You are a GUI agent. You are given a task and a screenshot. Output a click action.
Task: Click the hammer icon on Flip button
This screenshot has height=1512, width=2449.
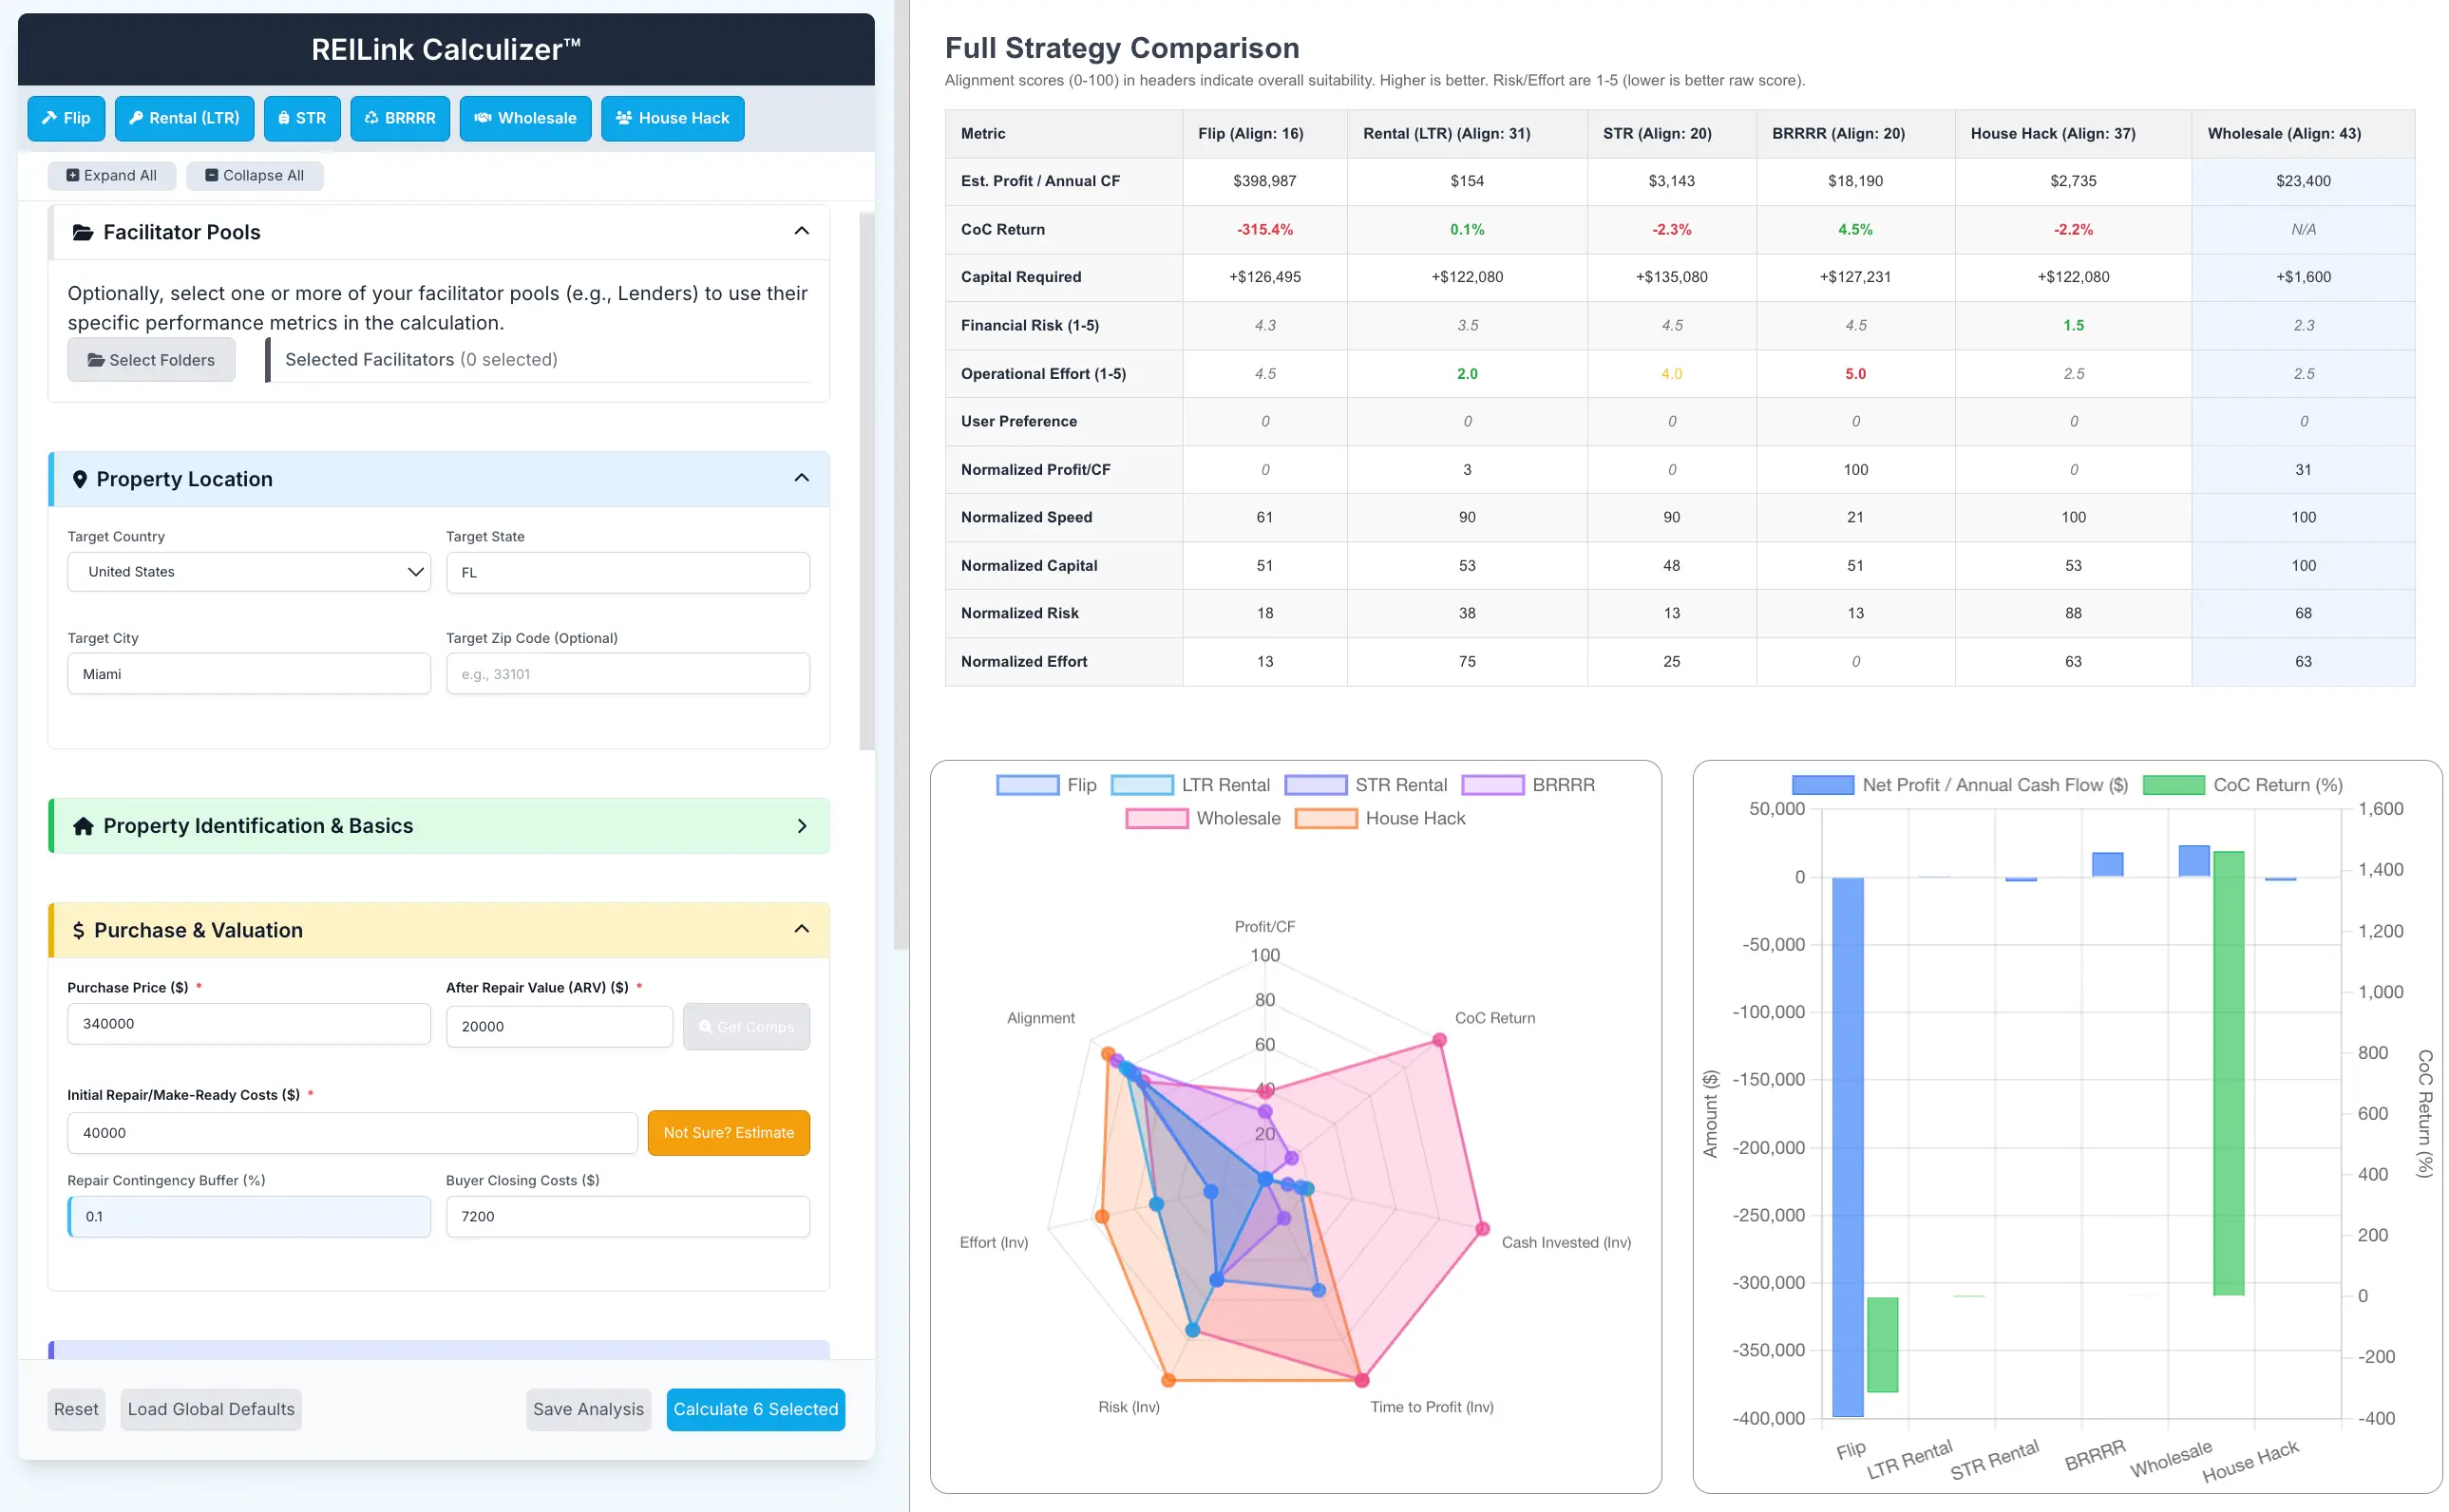coord(49,118)
